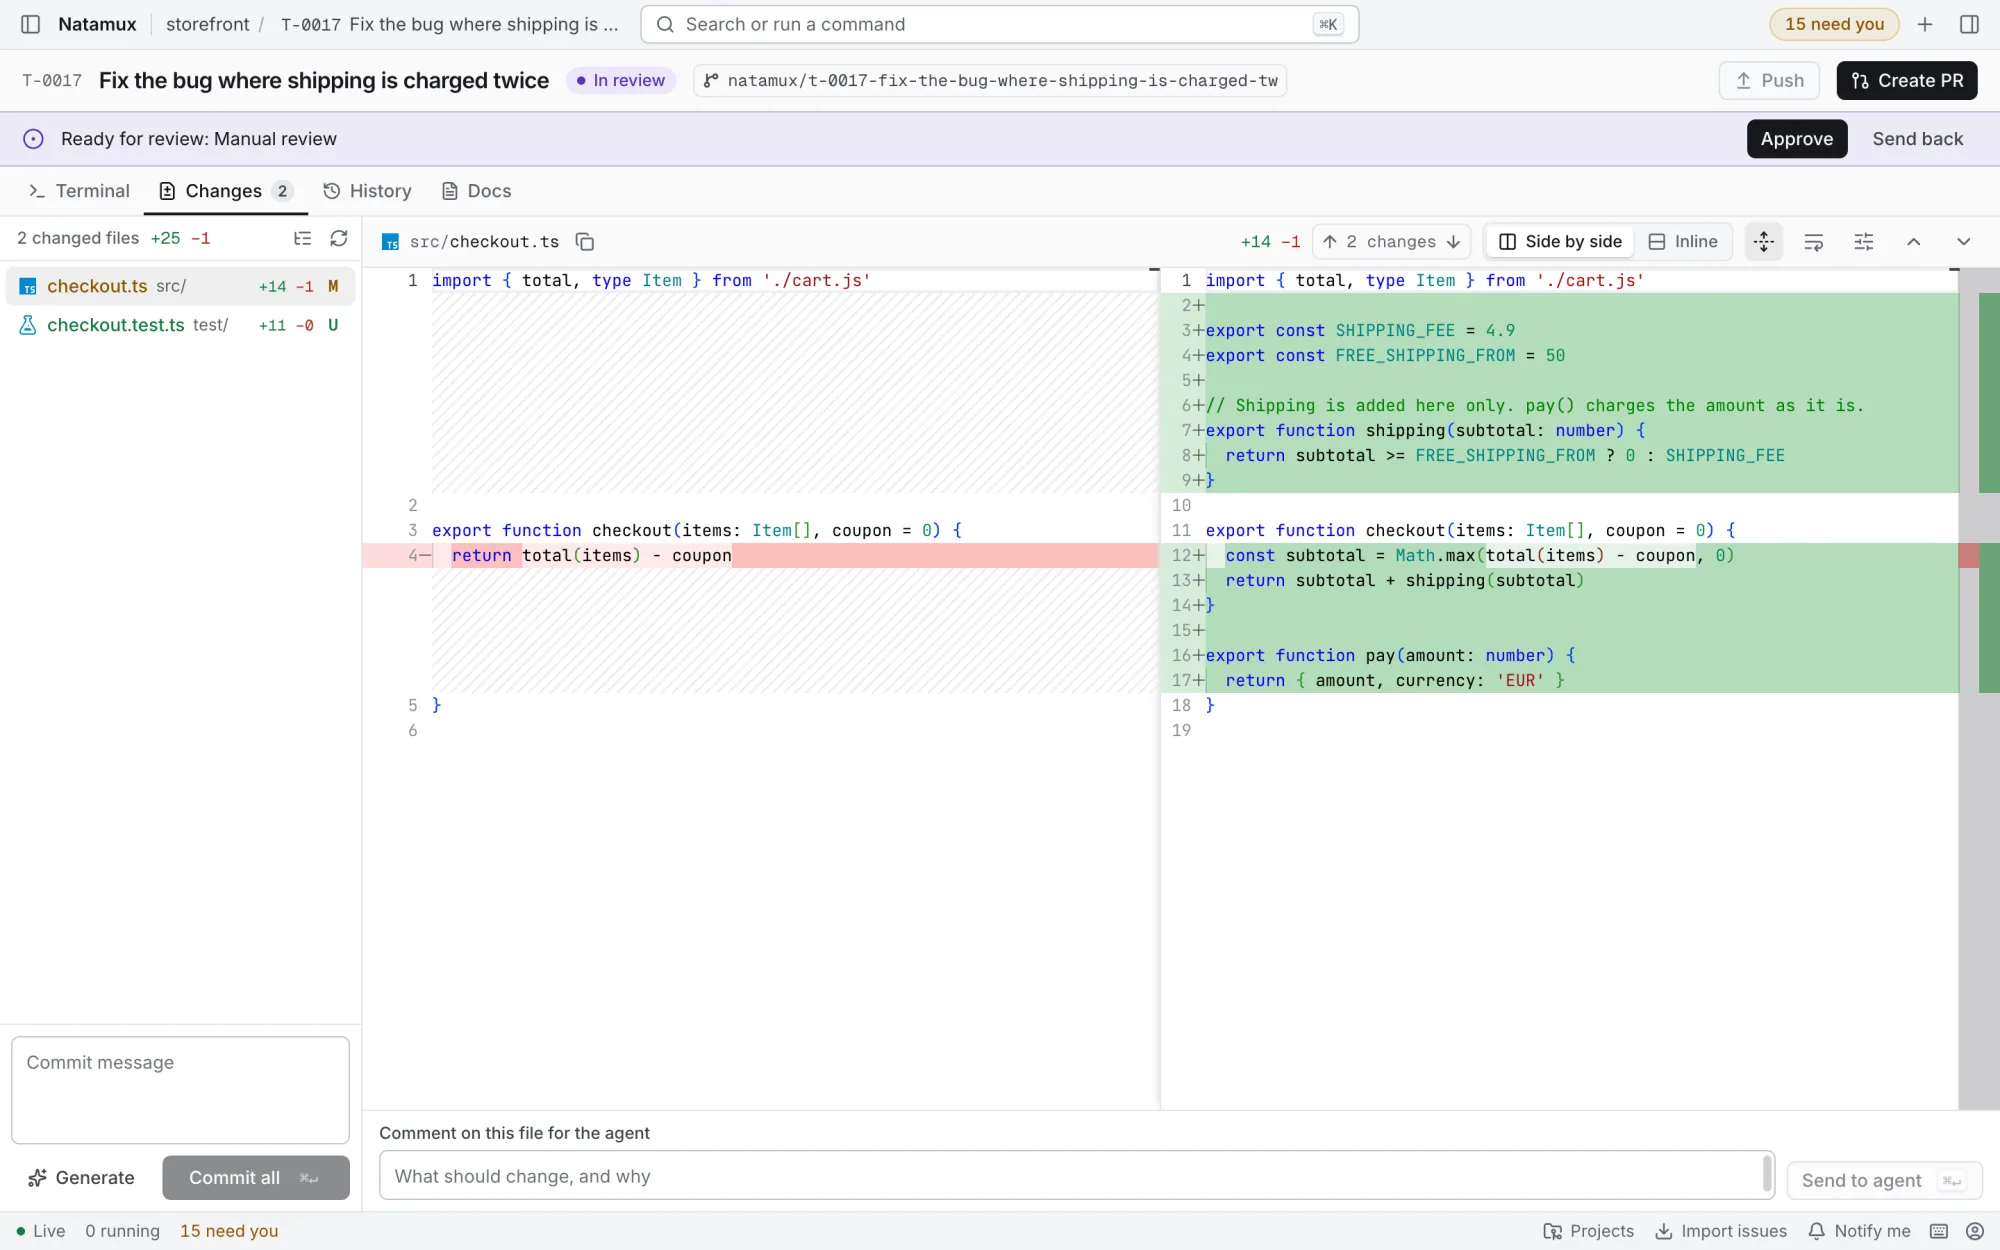Generate a commit message
The height and width of the screenshot is (1250, 2000).
click(x=82, y=1178)
